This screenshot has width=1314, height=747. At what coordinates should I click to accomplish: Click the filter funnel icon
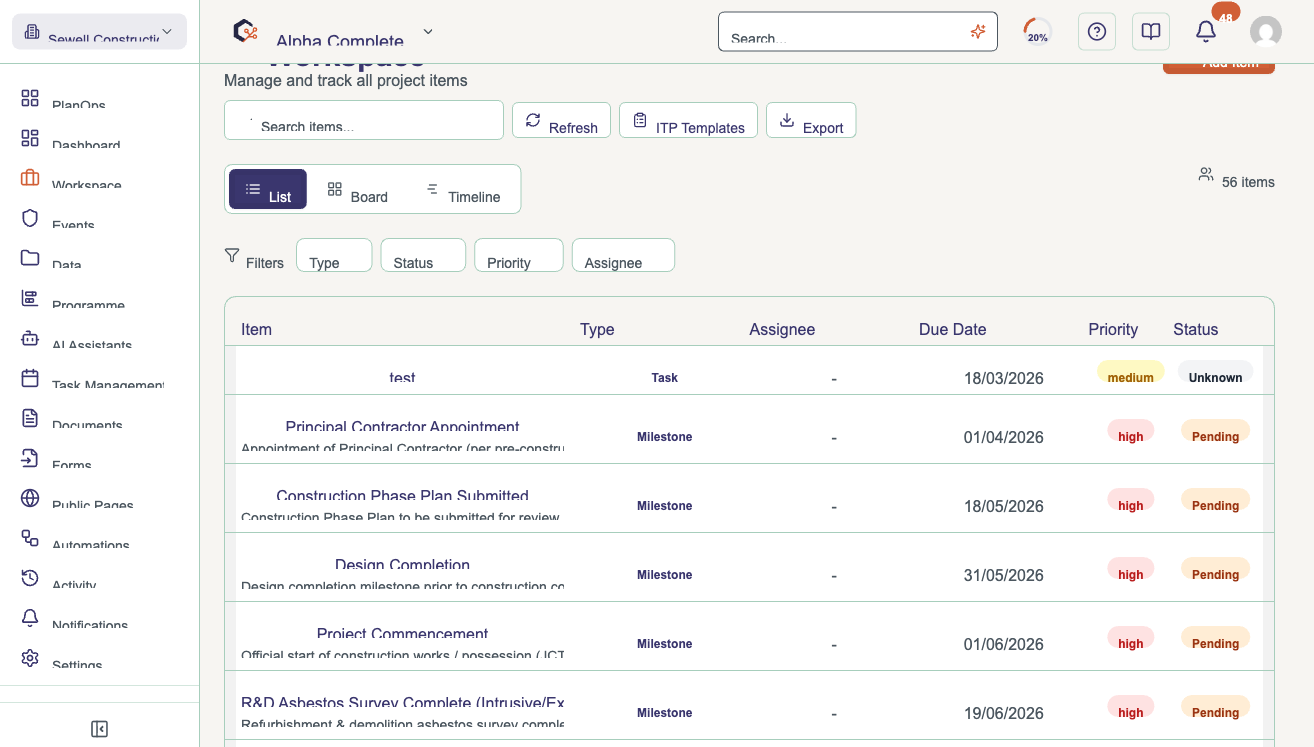click(x=232, y=255)
